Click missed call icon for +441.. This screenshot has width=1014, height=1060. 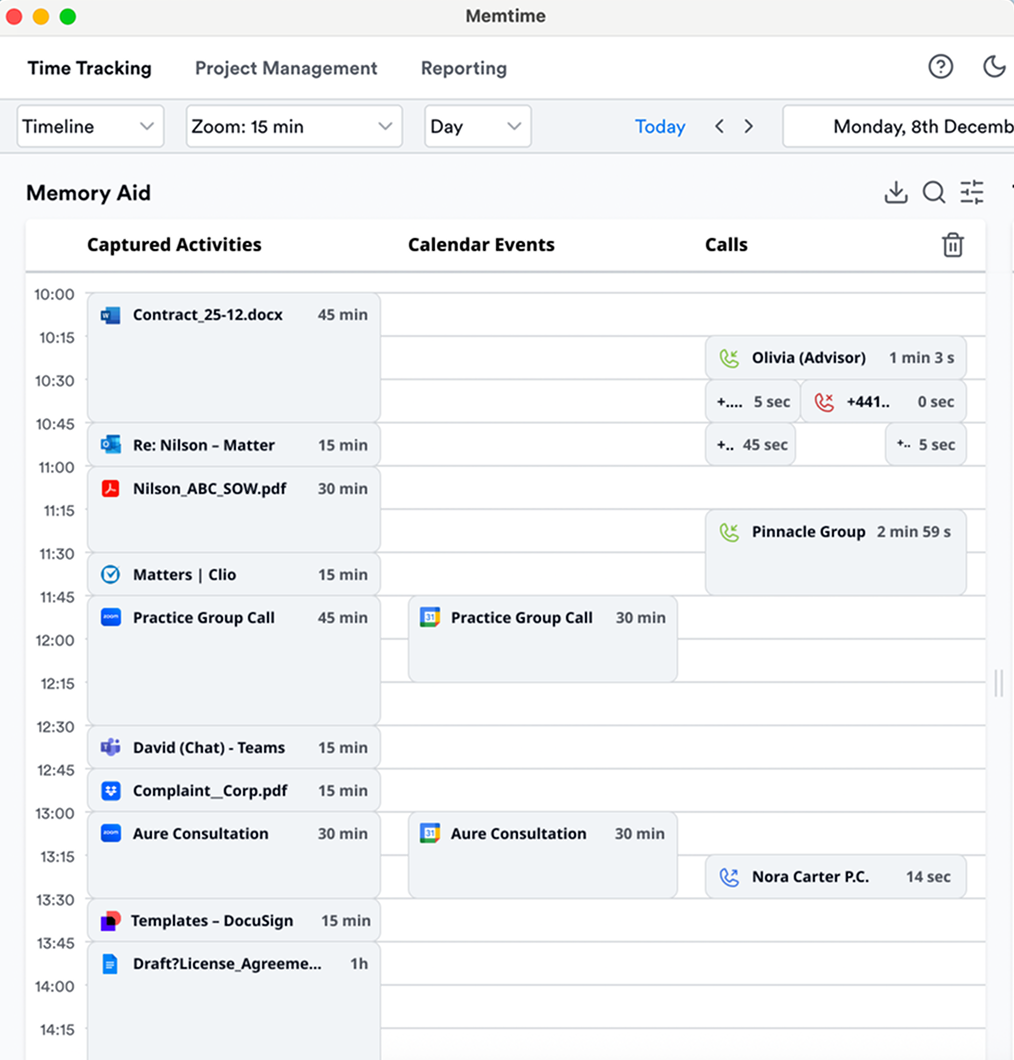click(x=824, y=402)
